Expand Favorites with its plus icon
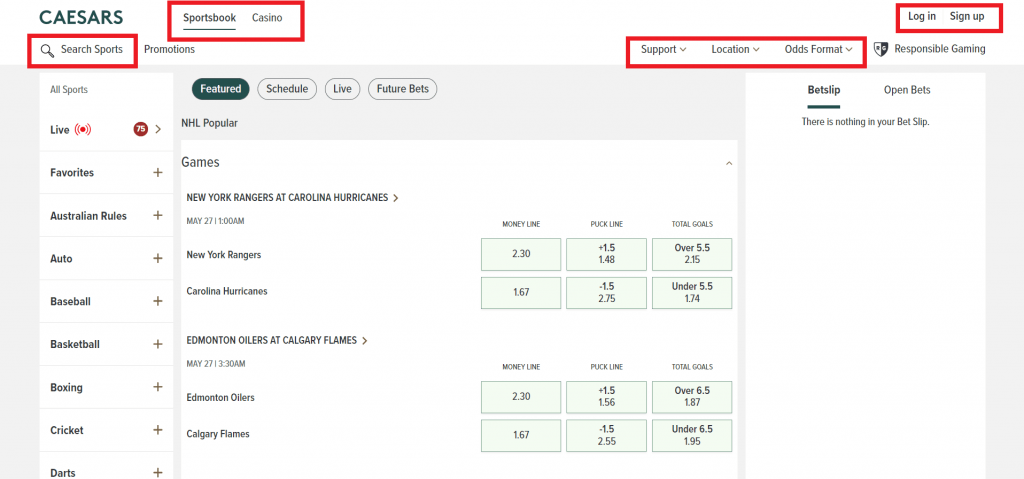 (x=157, y=173)
